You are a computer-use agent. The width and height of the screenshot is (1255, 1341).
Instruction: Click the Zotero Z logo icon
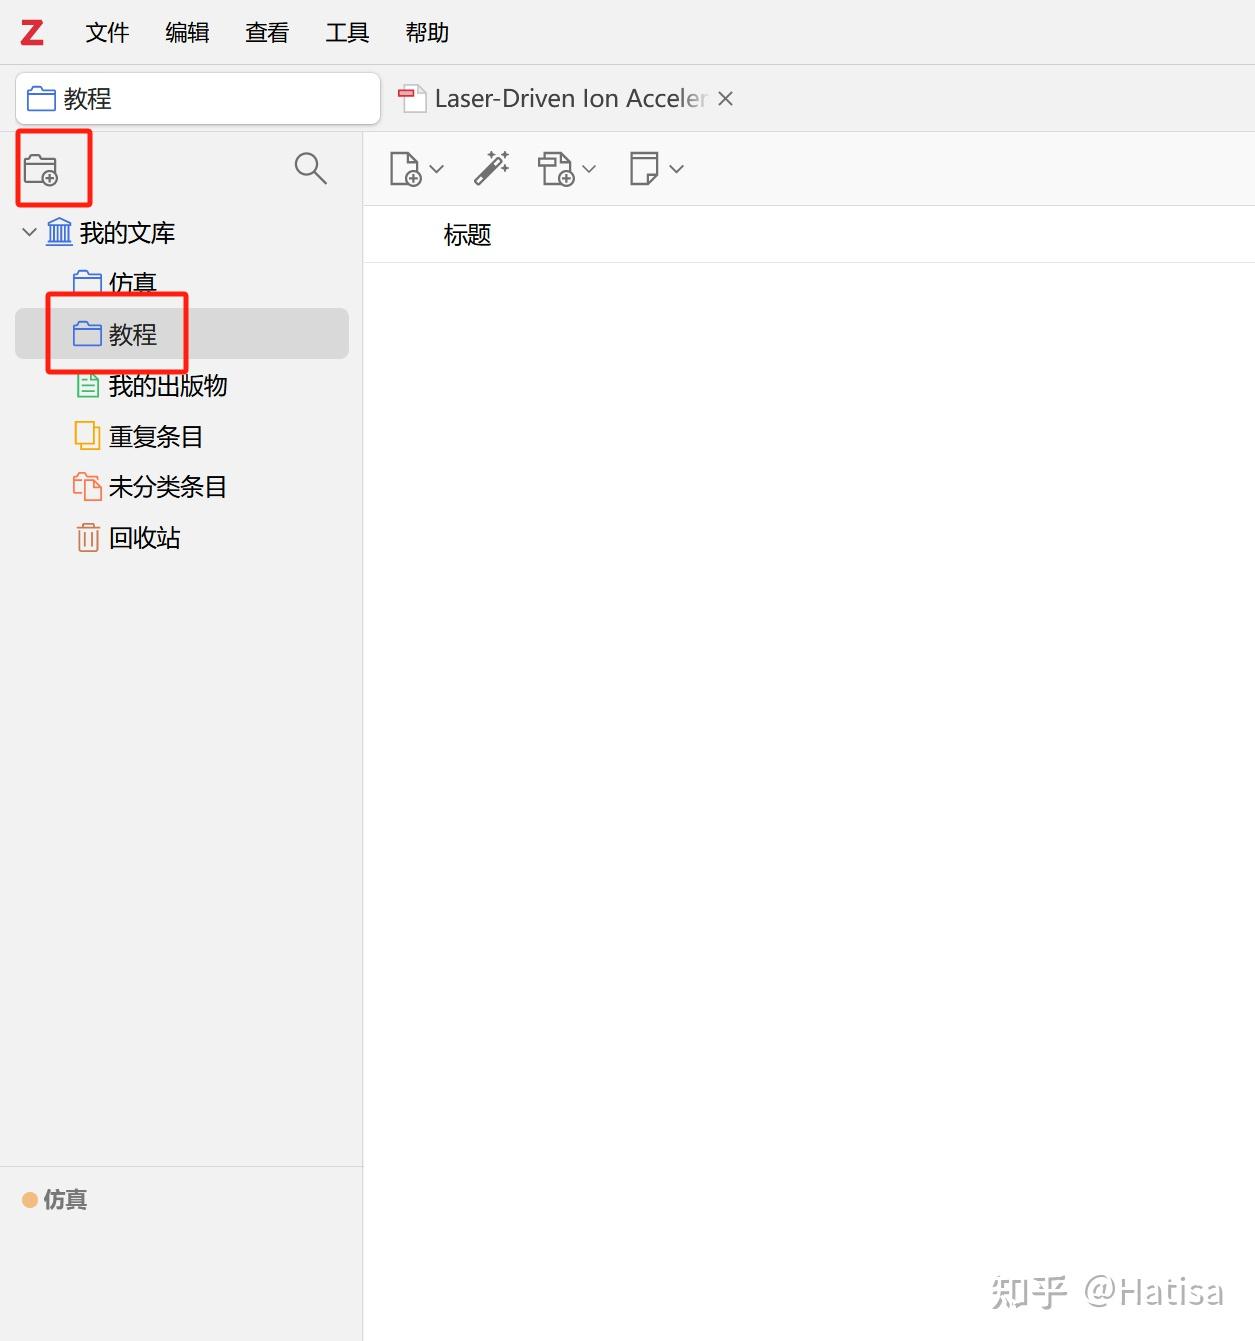tap(32, 32)
